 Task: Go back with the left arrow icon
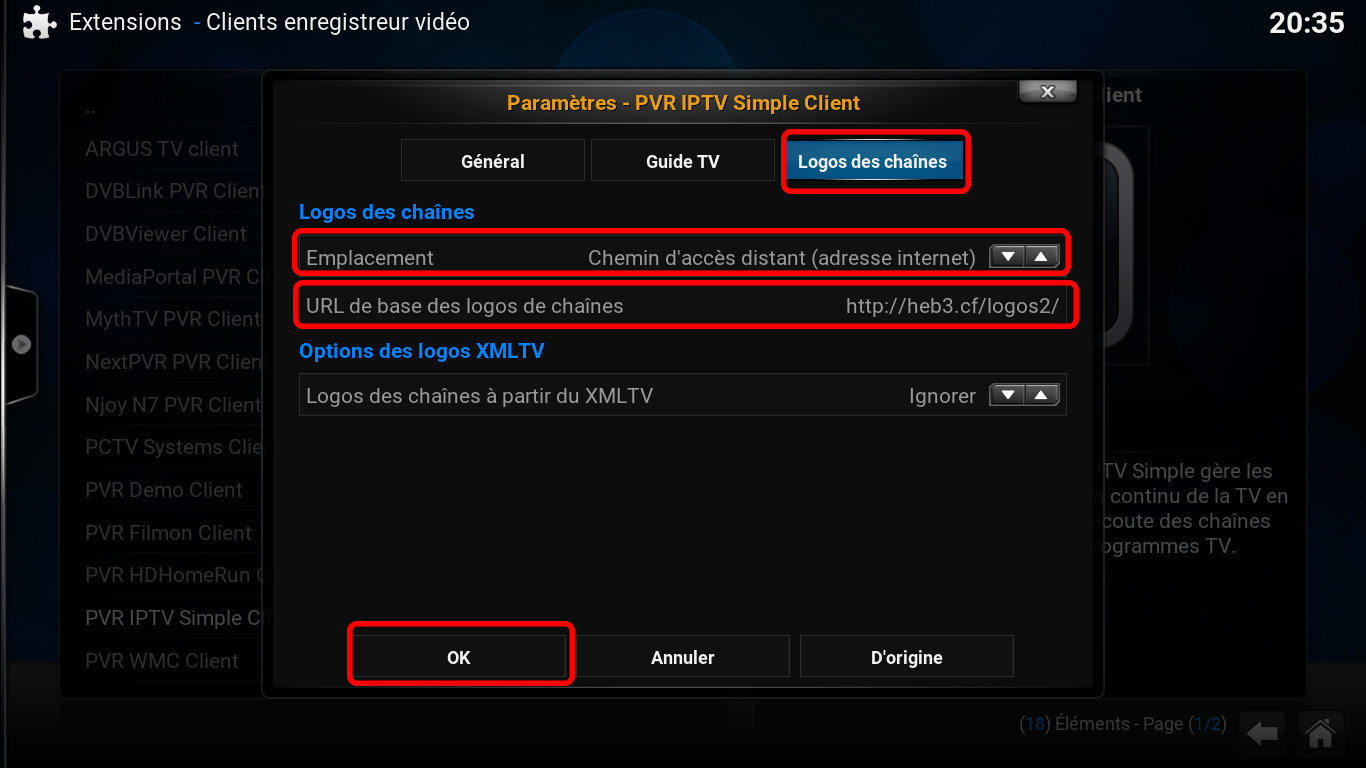coord(1262,734)
